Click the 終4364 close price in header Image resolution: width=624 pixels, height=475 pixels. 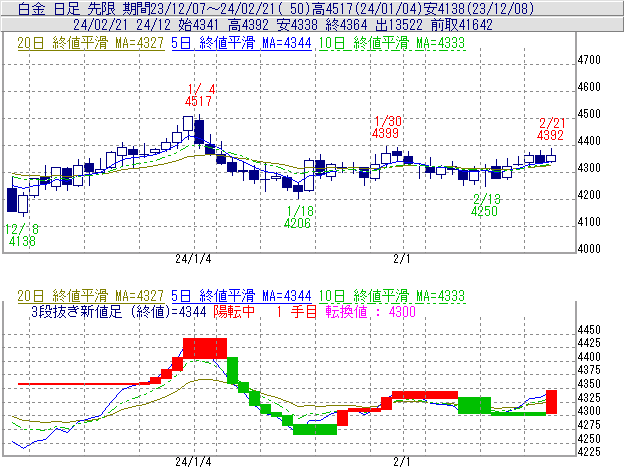click(346, 25)
